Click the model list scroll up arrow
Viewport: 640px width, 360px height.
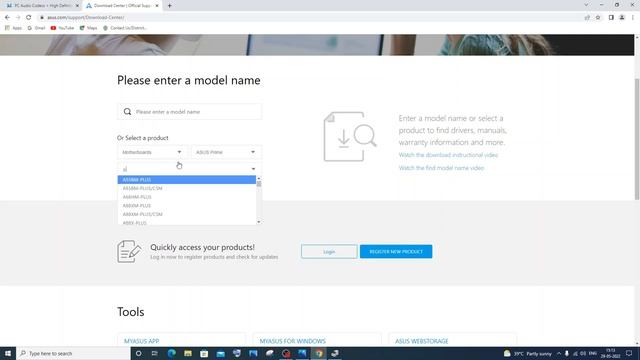[x=259, y=178]
